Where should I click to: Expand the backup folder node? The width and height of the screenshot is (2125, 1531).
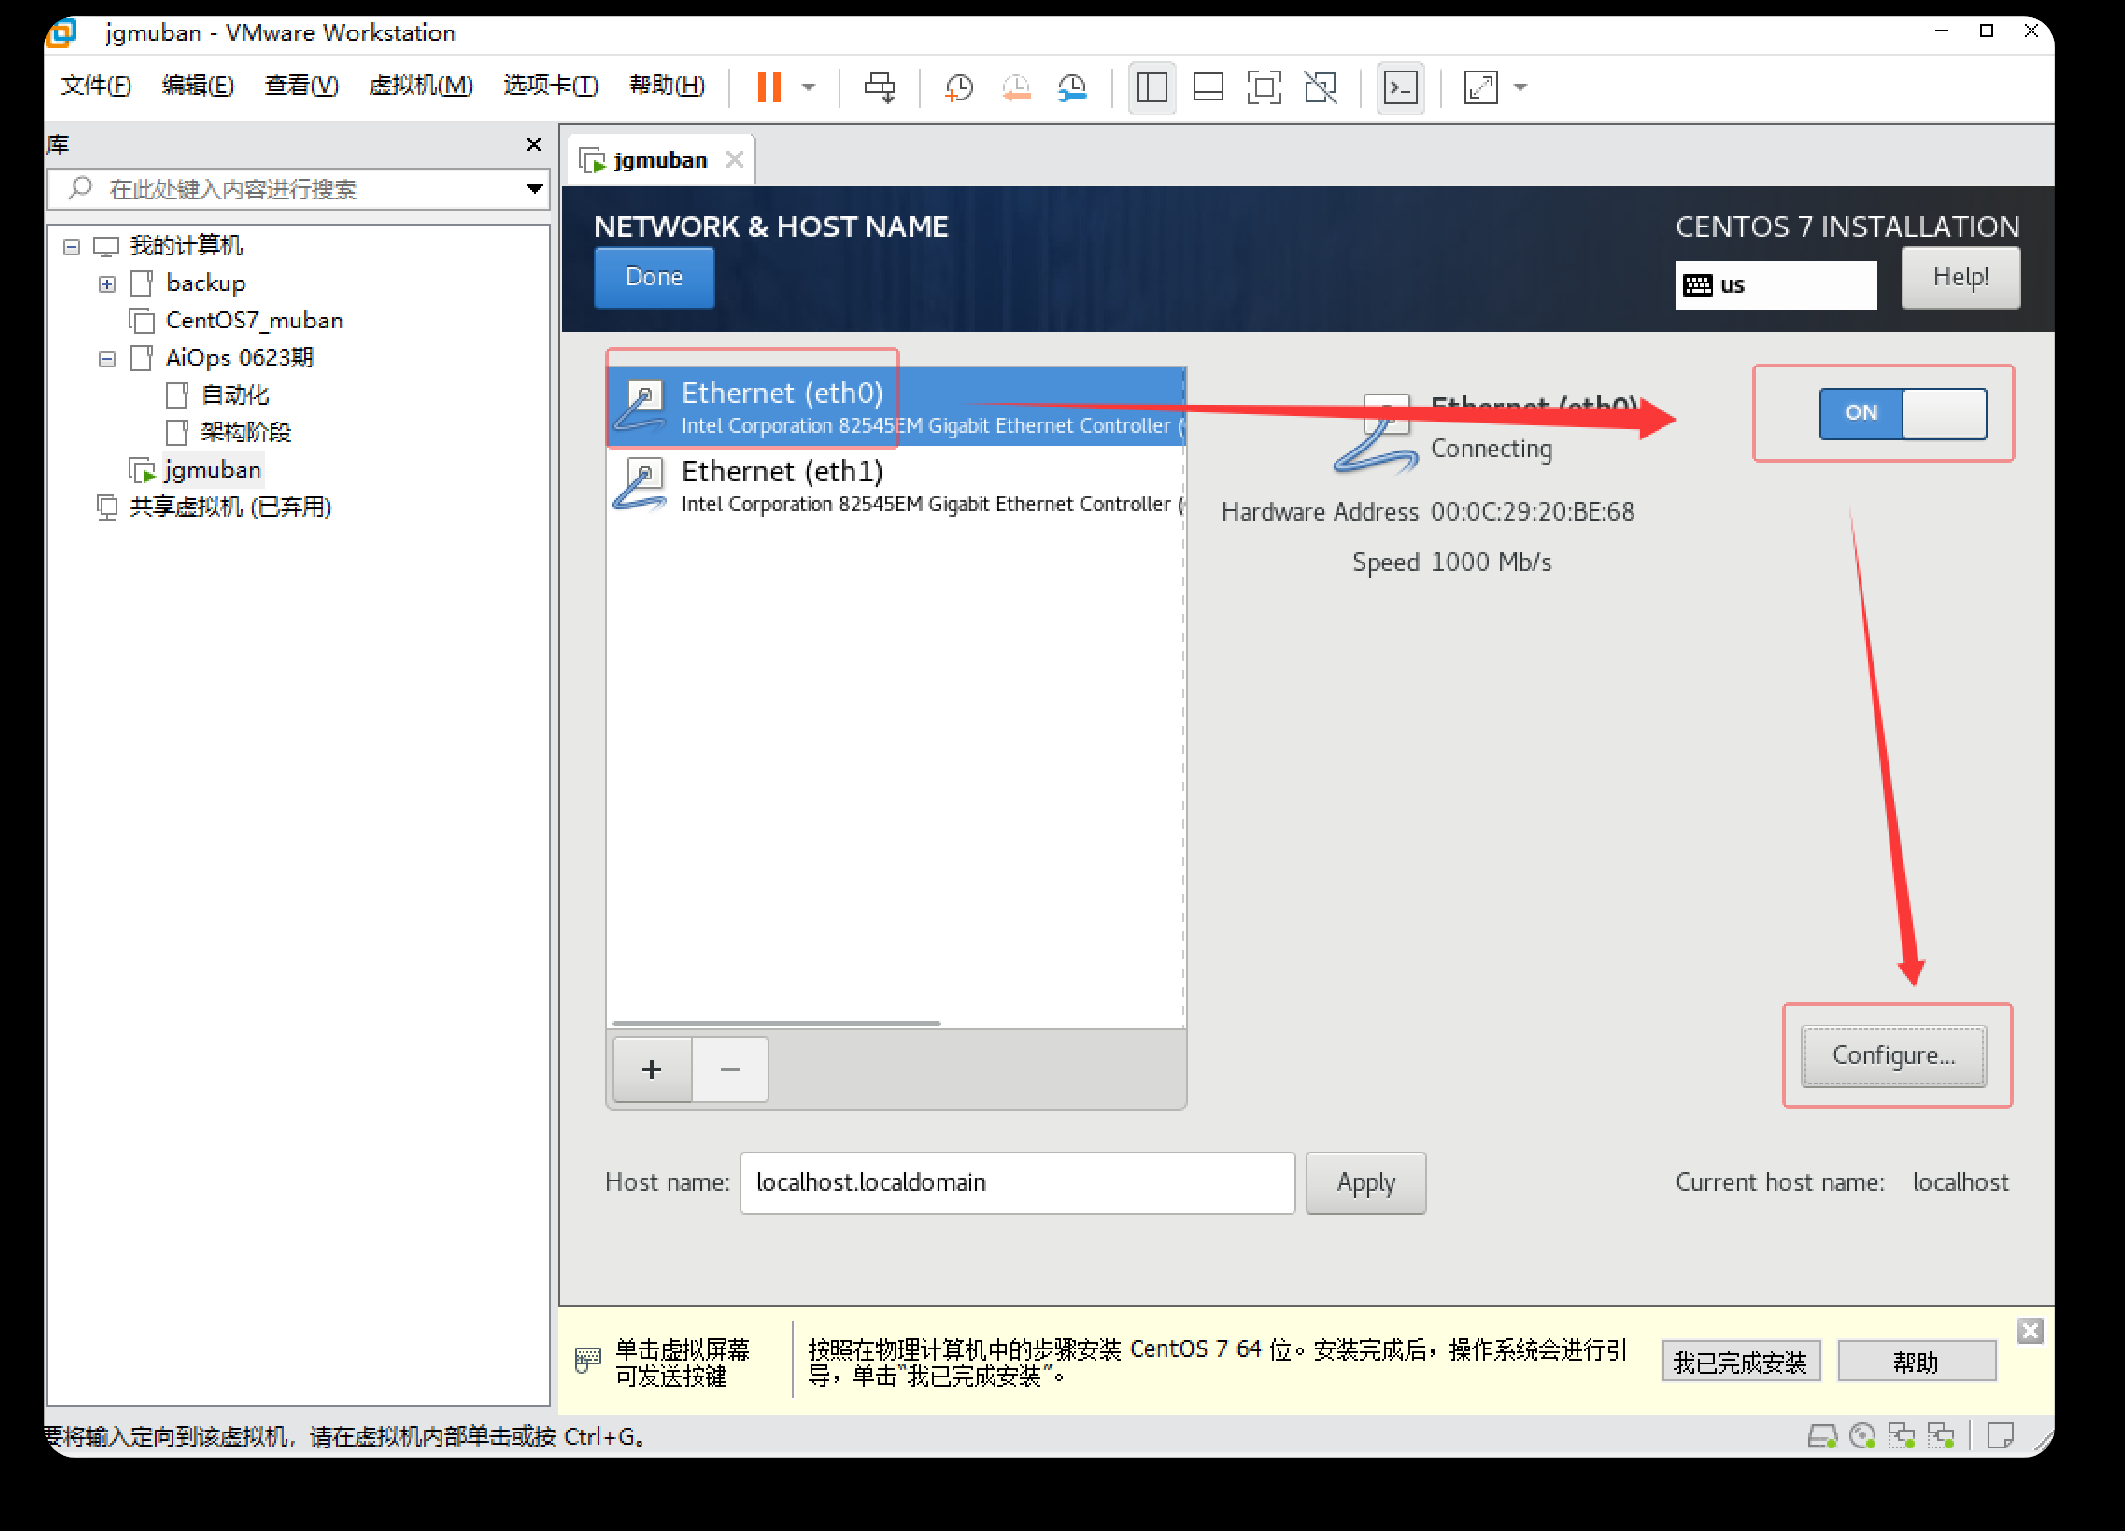107,284
